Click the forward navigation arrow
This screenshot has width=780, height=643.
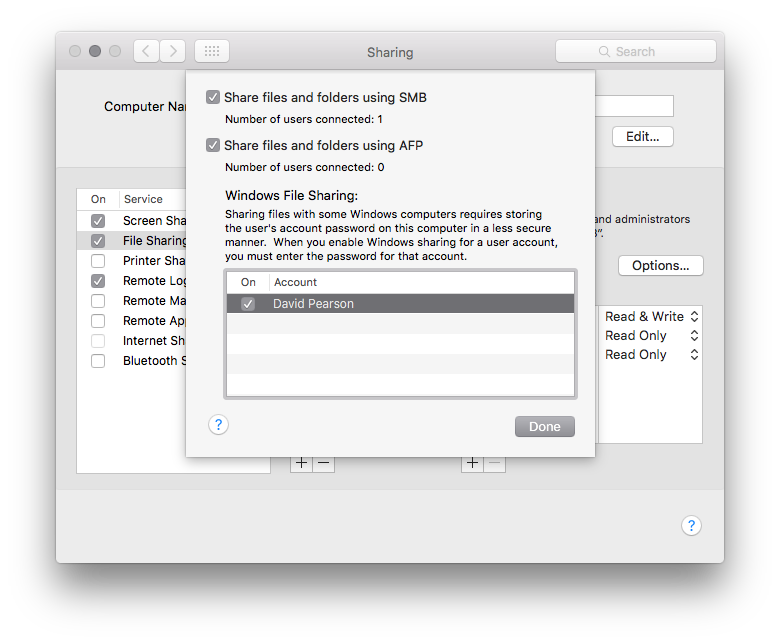(x=173, y=51)
